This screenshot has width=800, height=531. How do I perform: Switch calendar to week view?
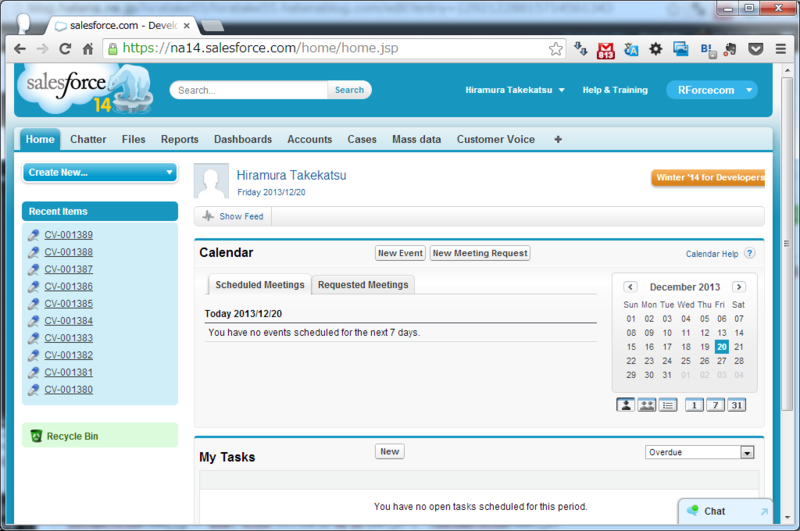715,405
